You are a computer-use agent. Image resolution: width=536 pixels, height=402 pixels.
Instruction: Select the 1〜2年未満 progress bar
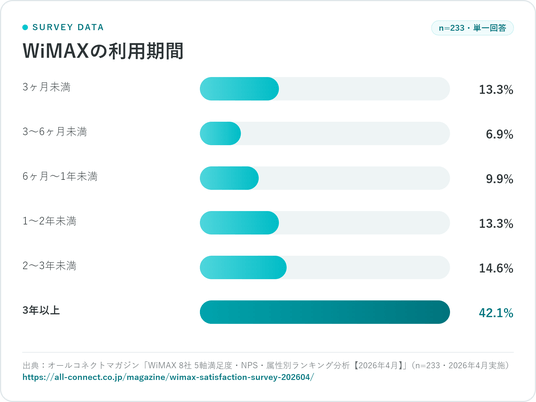click(325, 223)
